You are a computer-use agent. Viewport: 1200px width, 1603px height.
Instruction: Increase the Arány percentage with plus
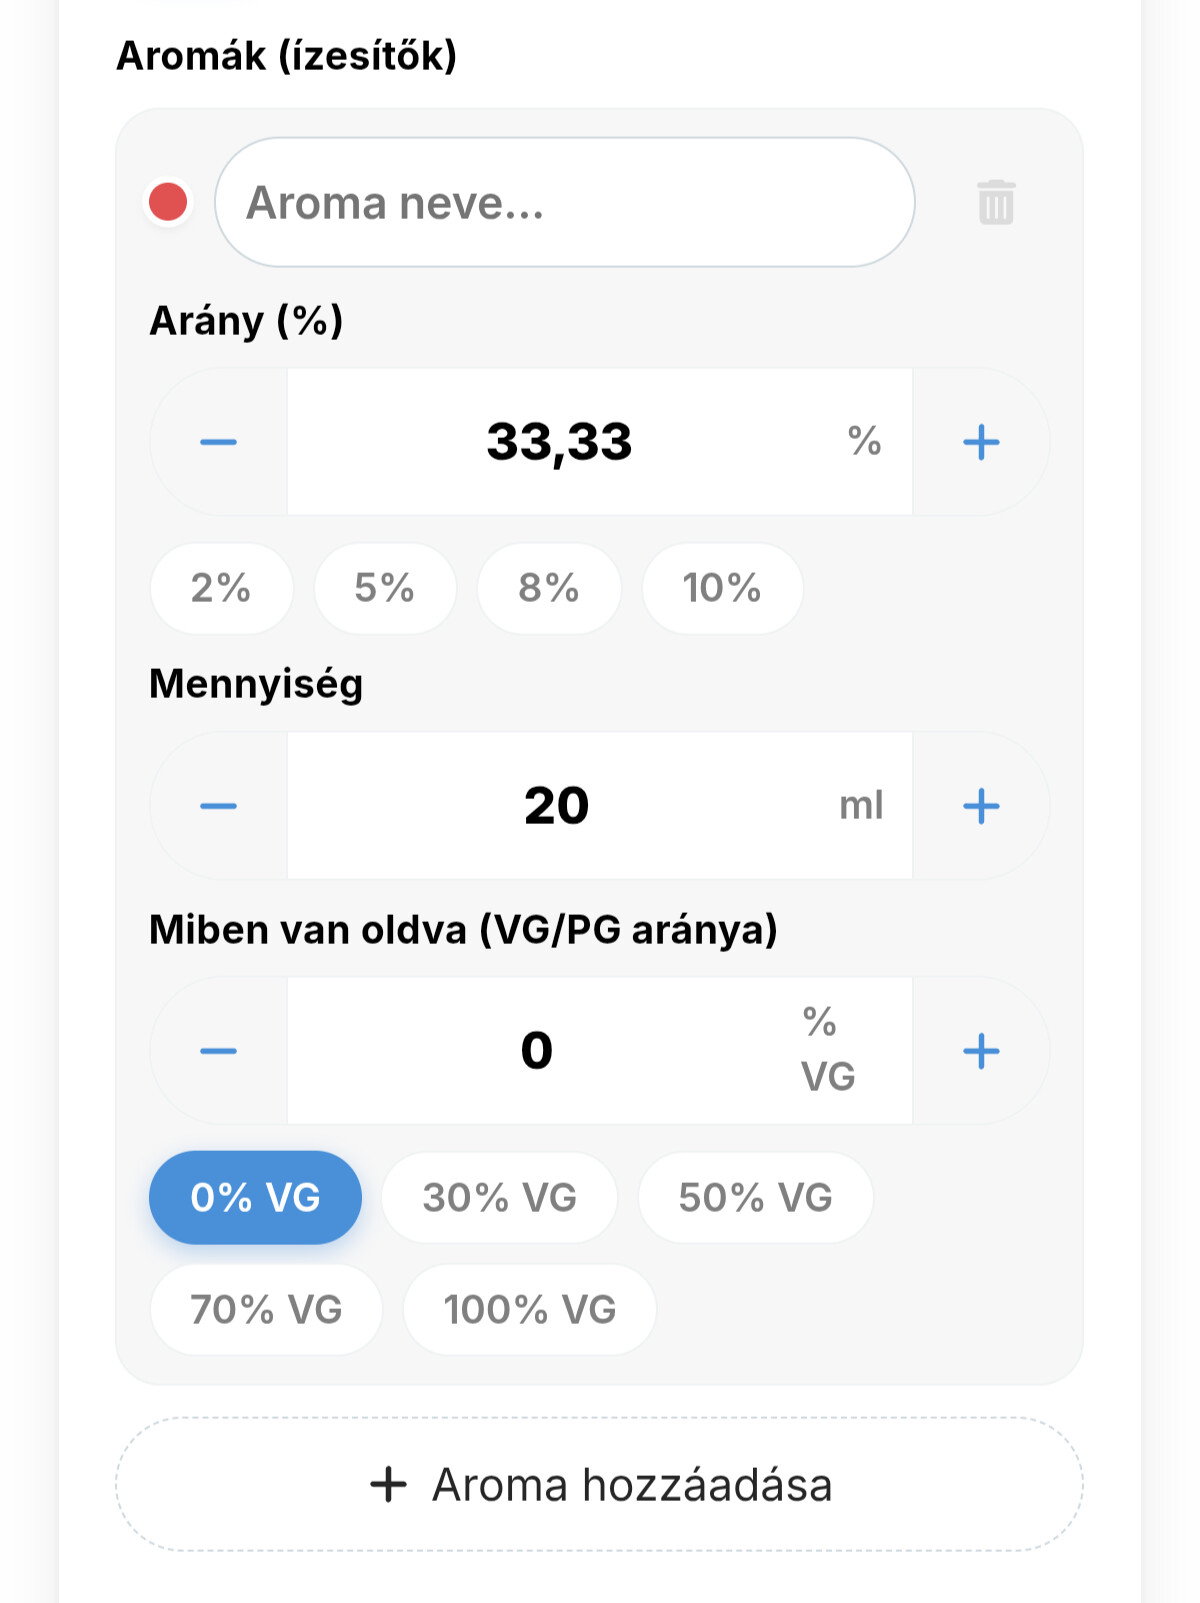[x=981, y=442]
